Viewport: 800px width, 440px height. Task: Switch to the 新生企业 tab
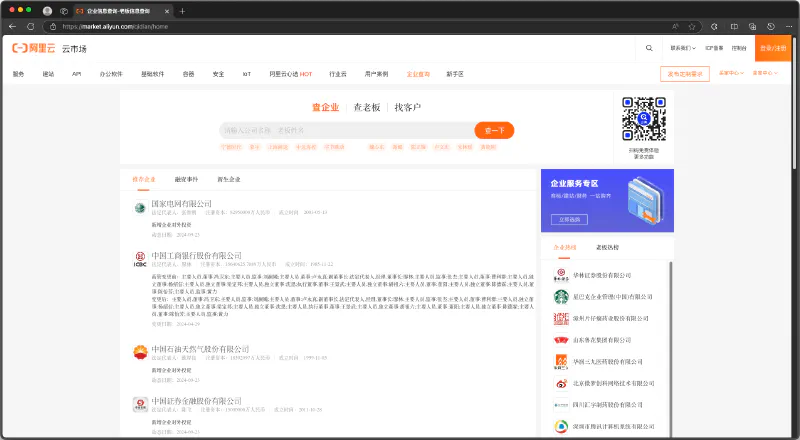point(229,179)
